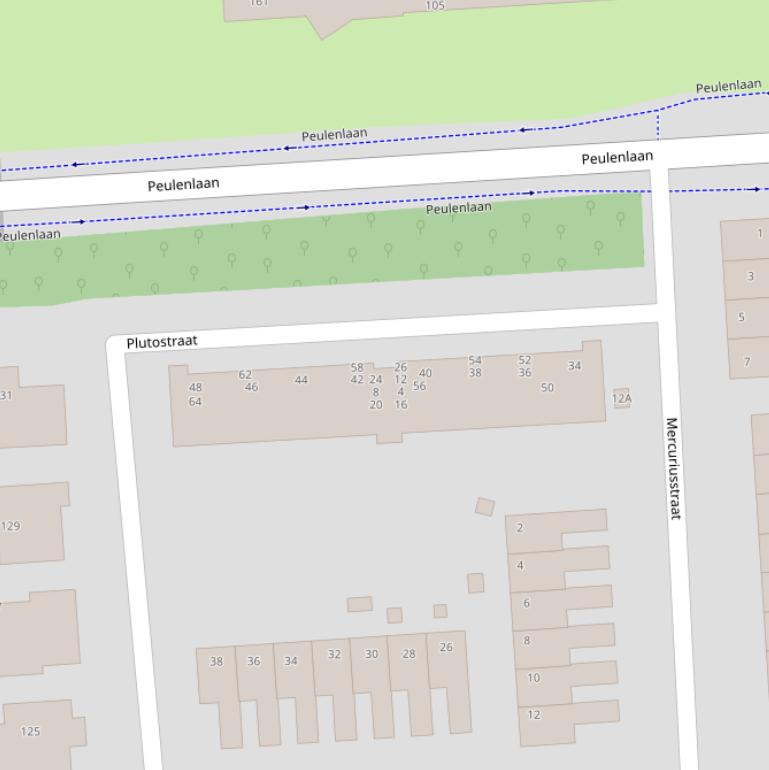This screenshot has height=770, width=769.
Task: Click house number 7 label
Action: [747, 362]
